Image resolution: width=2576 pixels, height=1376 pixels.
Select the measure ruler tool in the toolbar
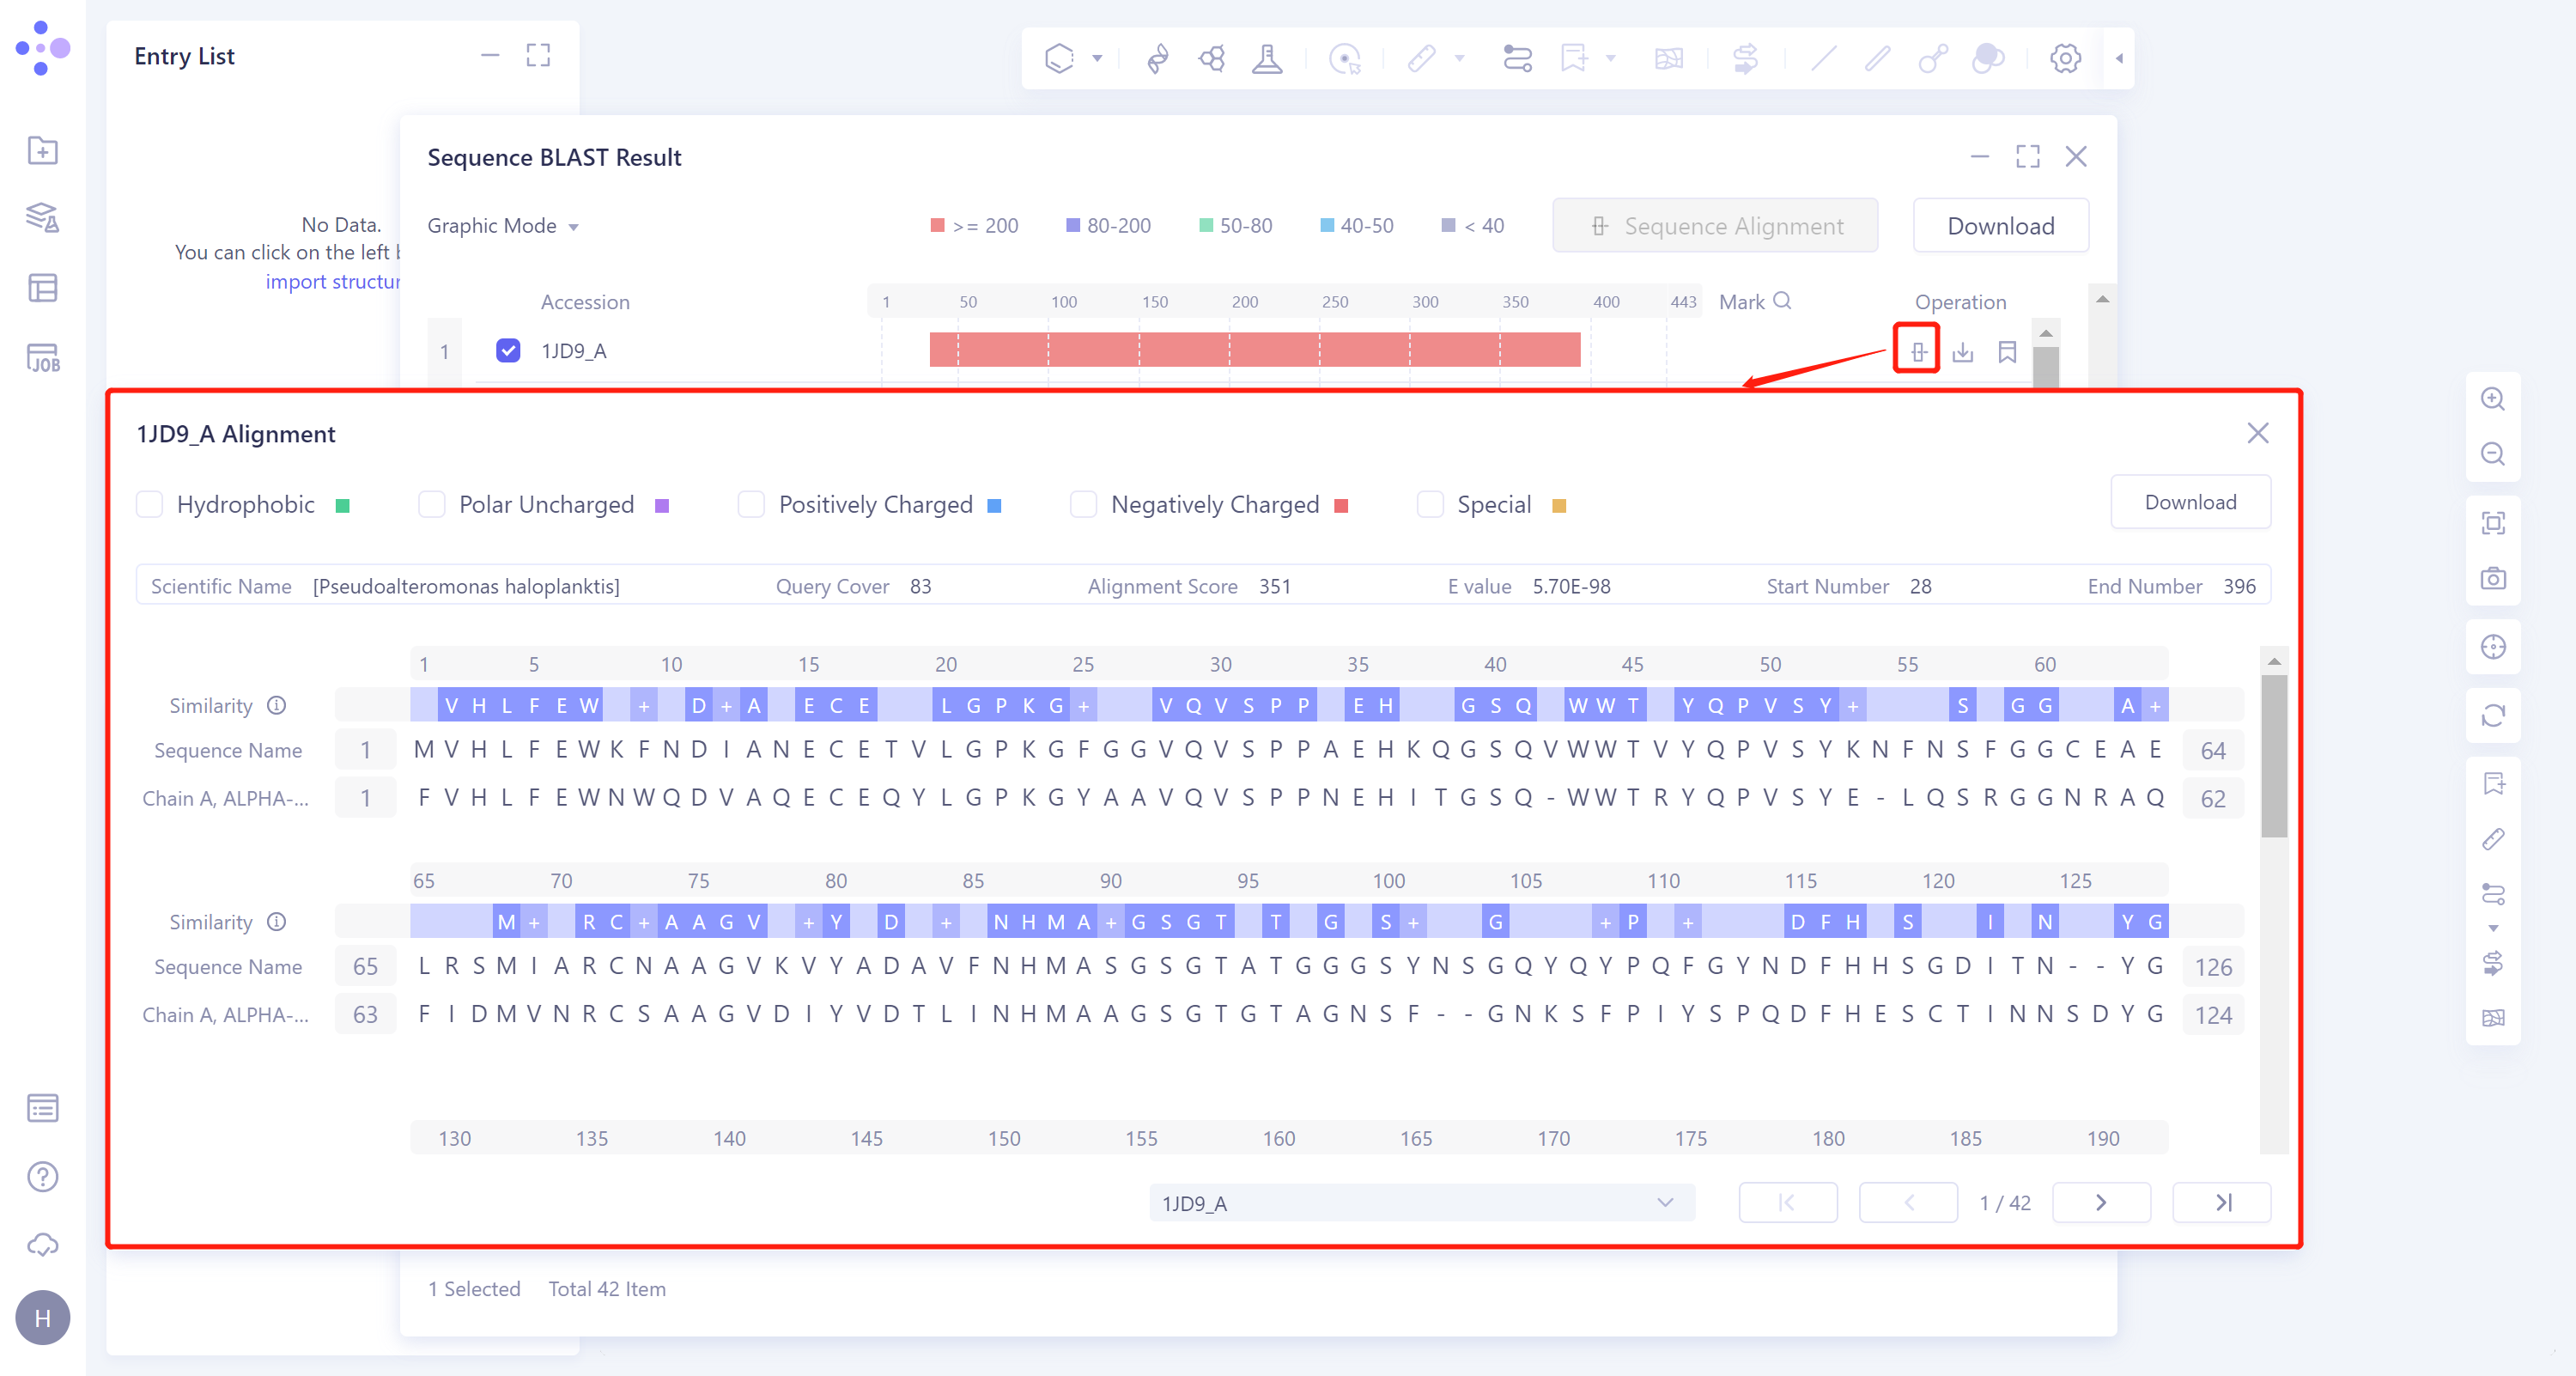click(1424, 58)
